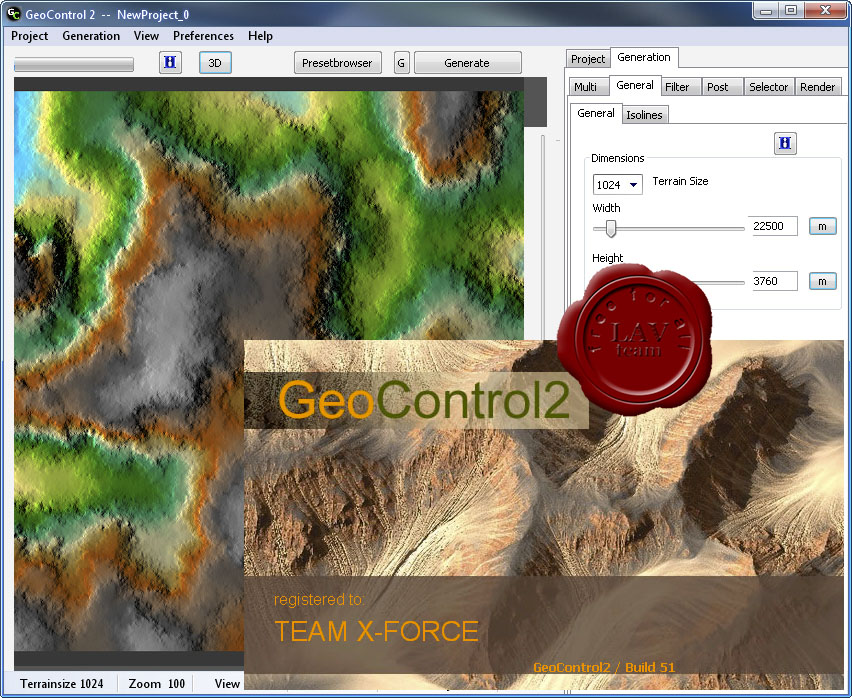
Task: Open the View menu
Action: coord(146,36)
